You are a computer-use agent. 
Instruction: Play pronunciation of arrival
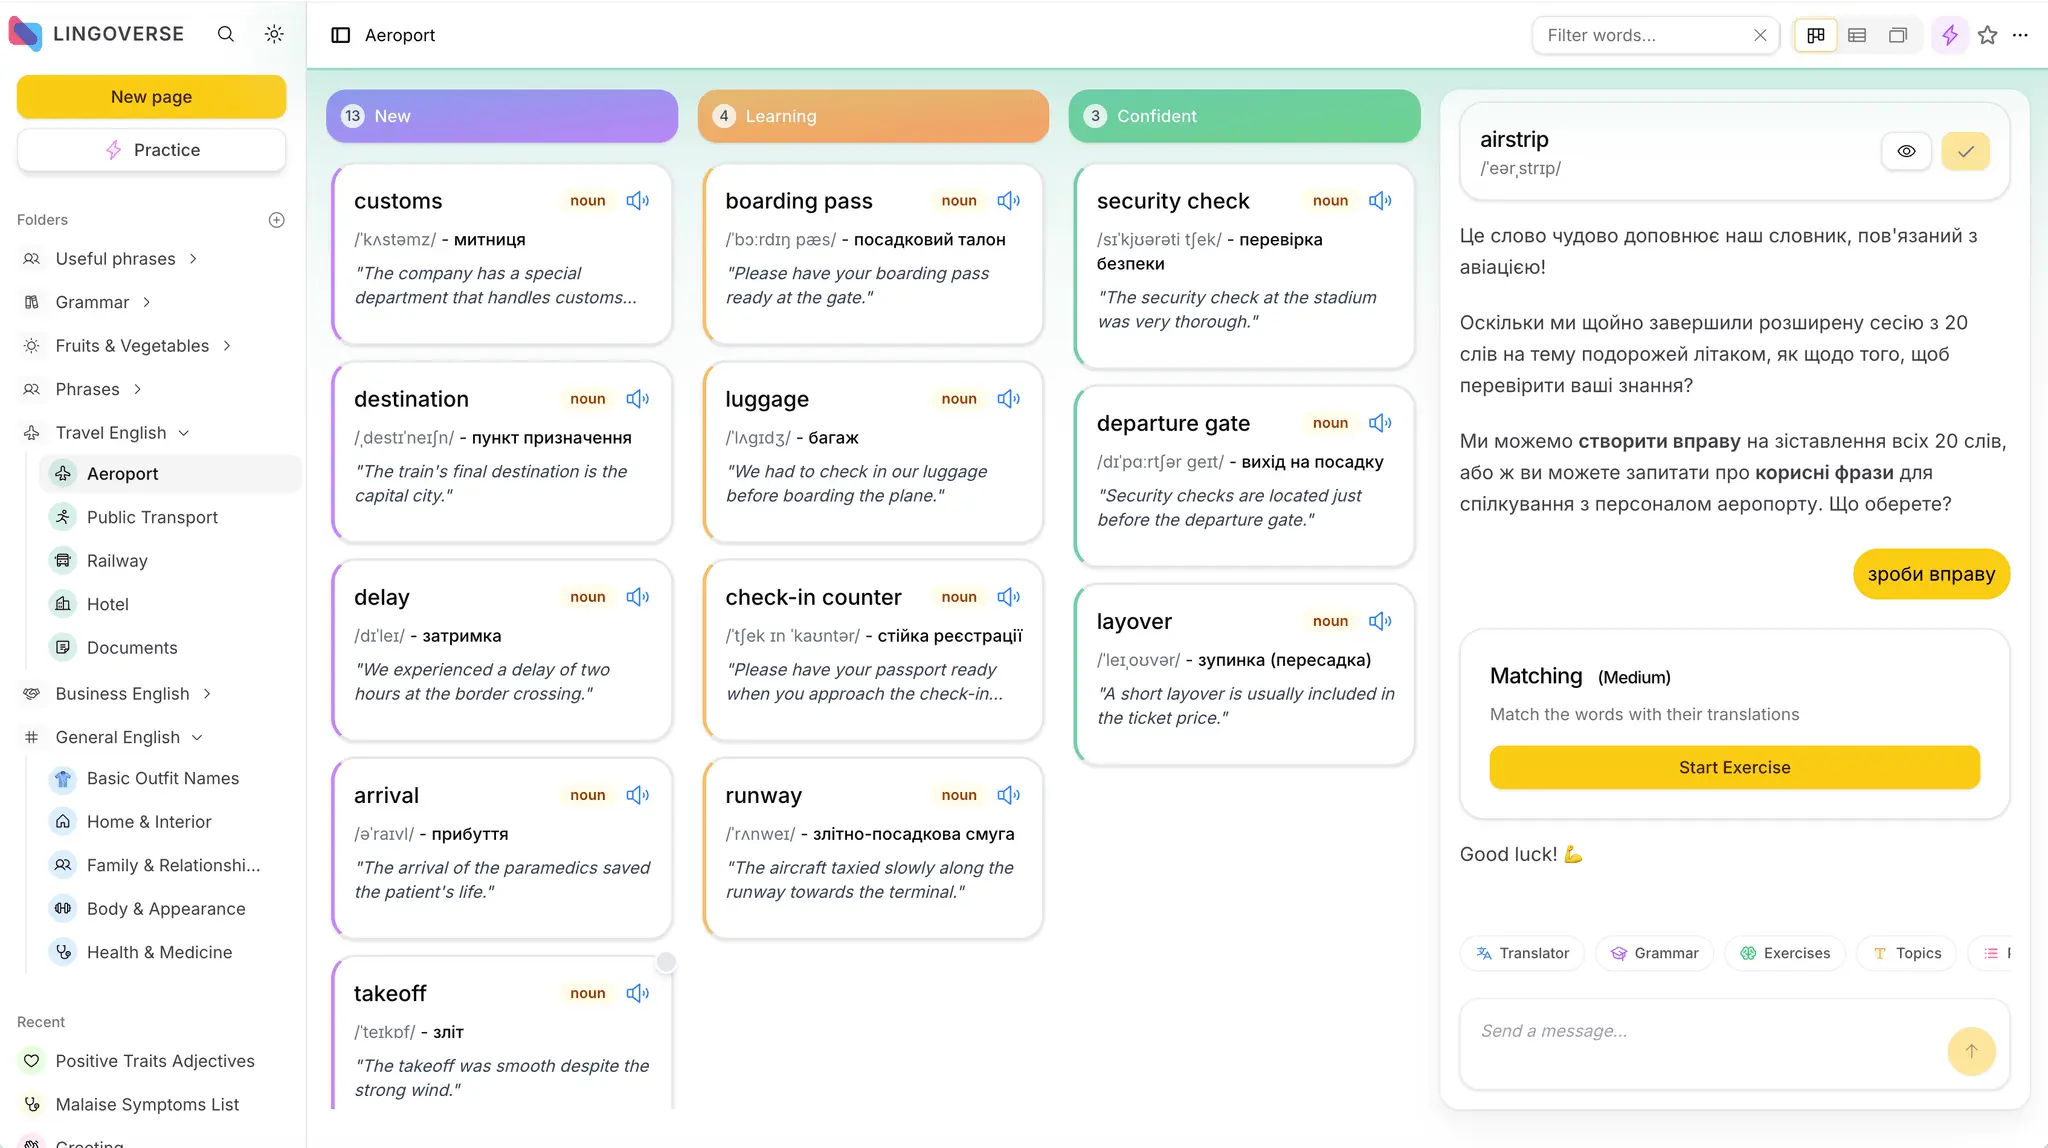(637, 795)
